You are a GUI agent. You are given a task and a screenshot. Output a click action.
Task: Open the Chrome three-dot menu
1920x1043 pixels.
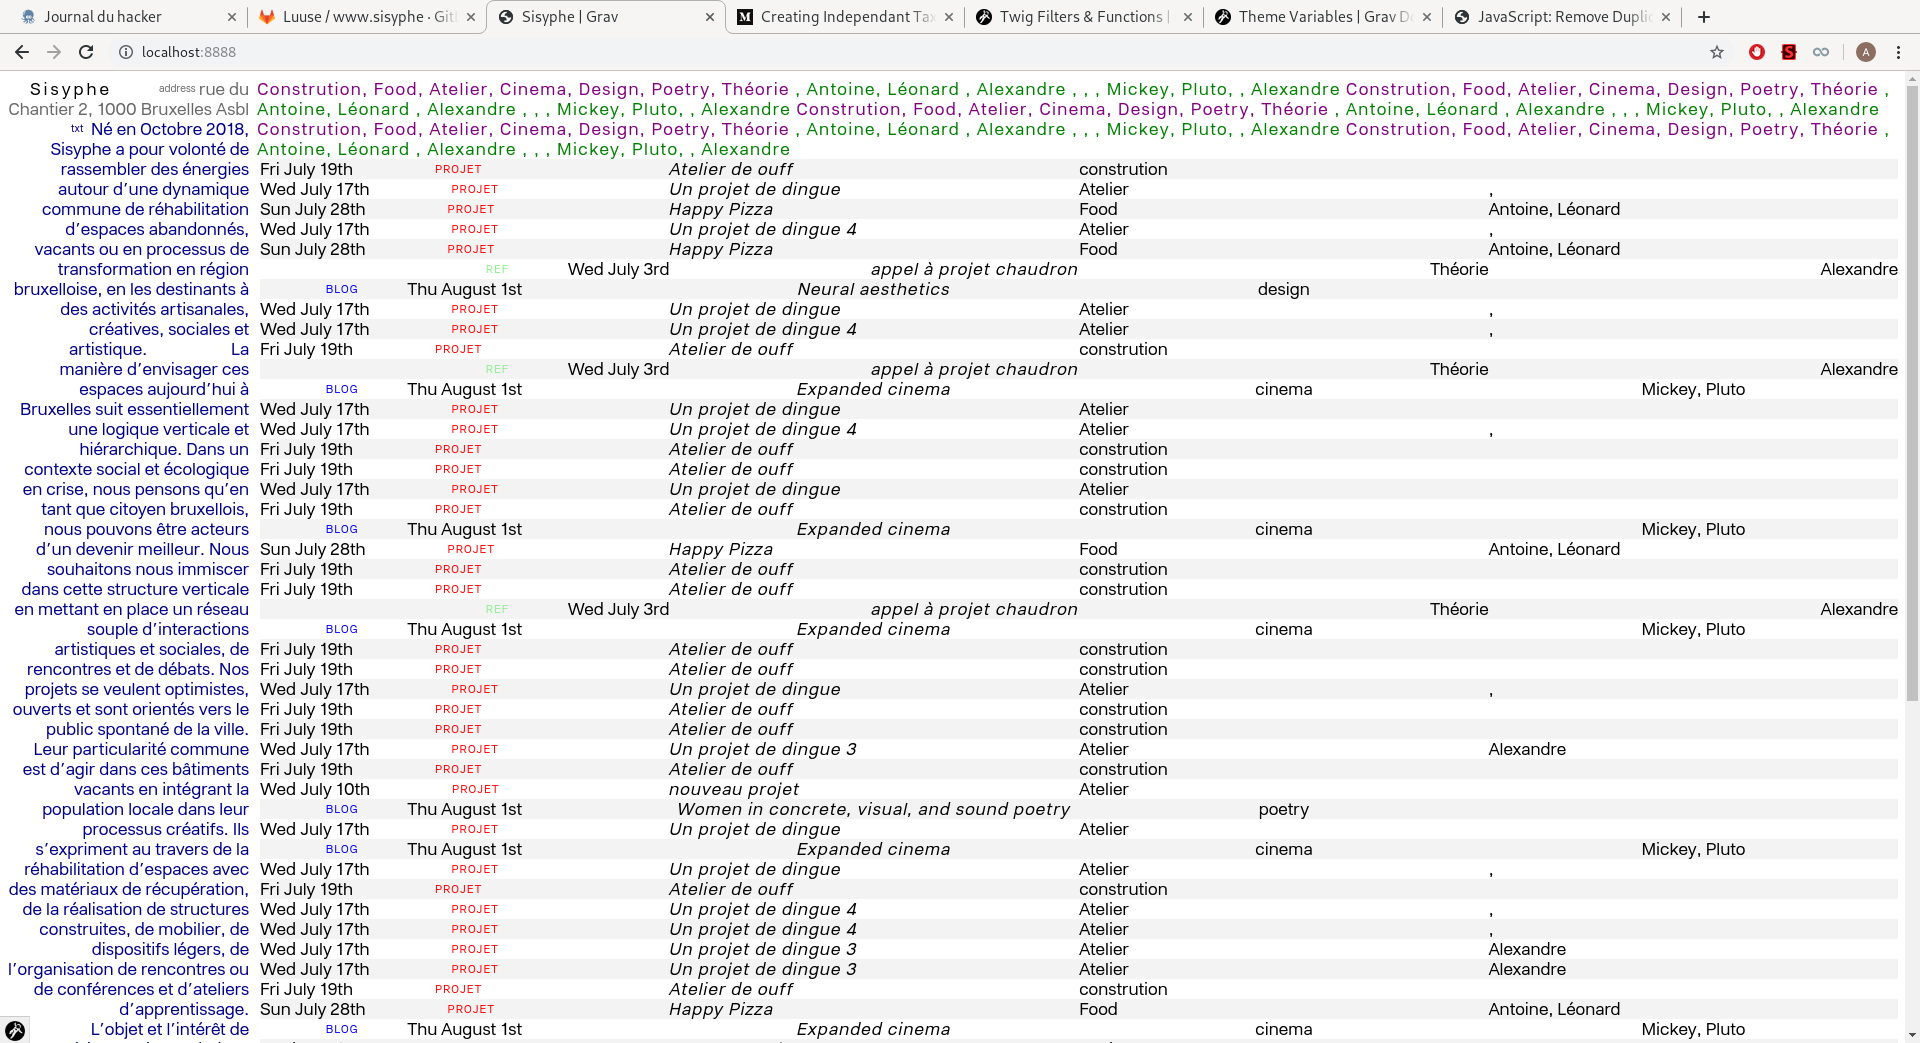click(x=1899, y=52)
